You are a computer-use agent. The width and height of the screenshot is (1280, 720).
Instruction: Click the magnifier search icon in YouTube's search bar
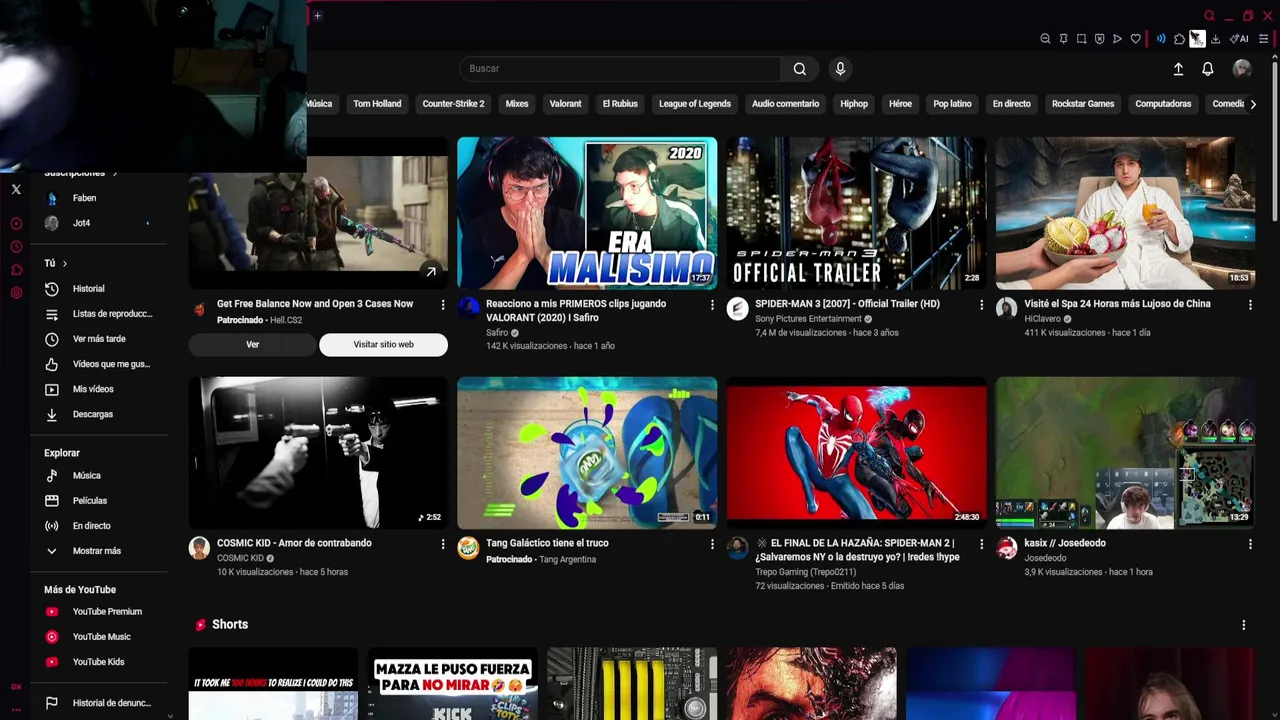tap(800, 69)
